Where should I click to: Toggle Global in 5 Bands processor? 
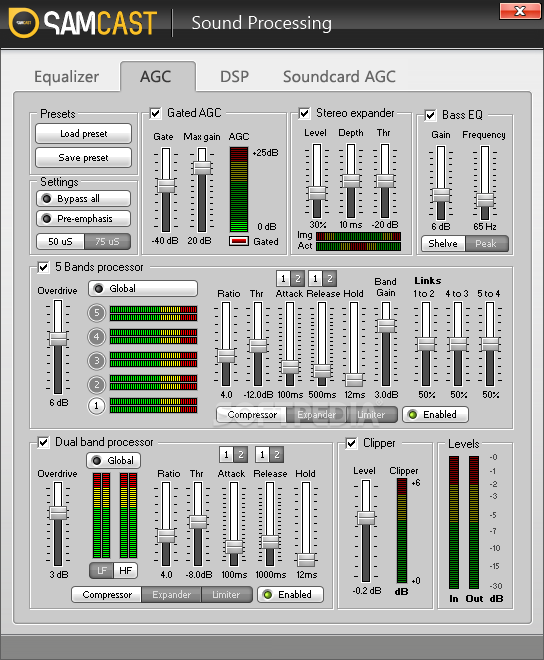point(143,289)
